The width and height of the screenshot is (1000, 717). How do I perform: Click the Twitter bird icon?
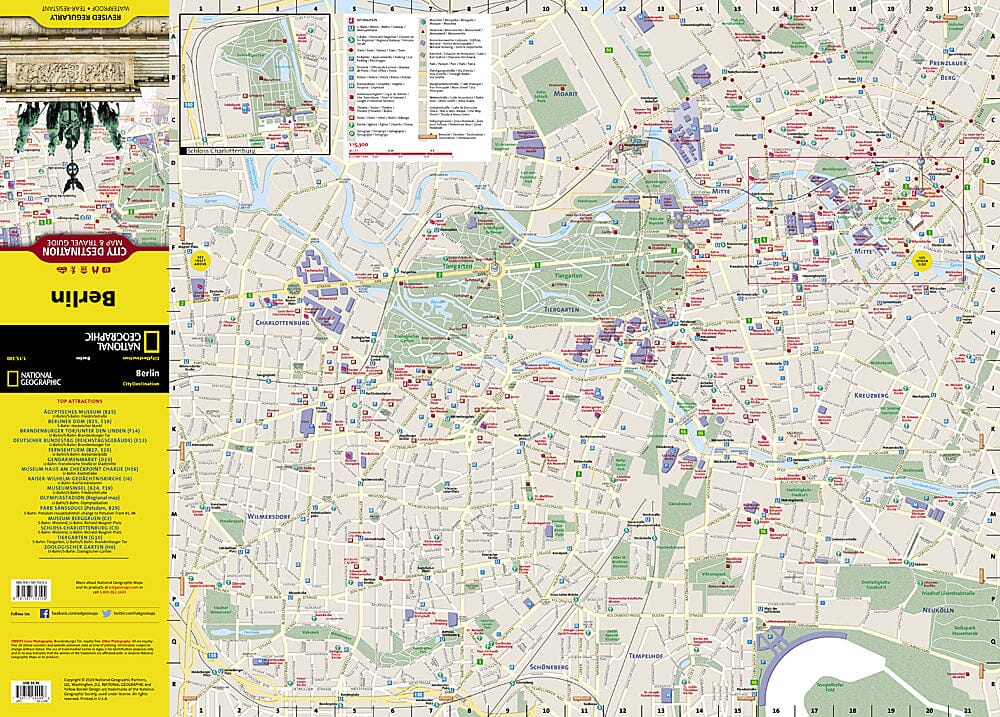coord(106,613)
